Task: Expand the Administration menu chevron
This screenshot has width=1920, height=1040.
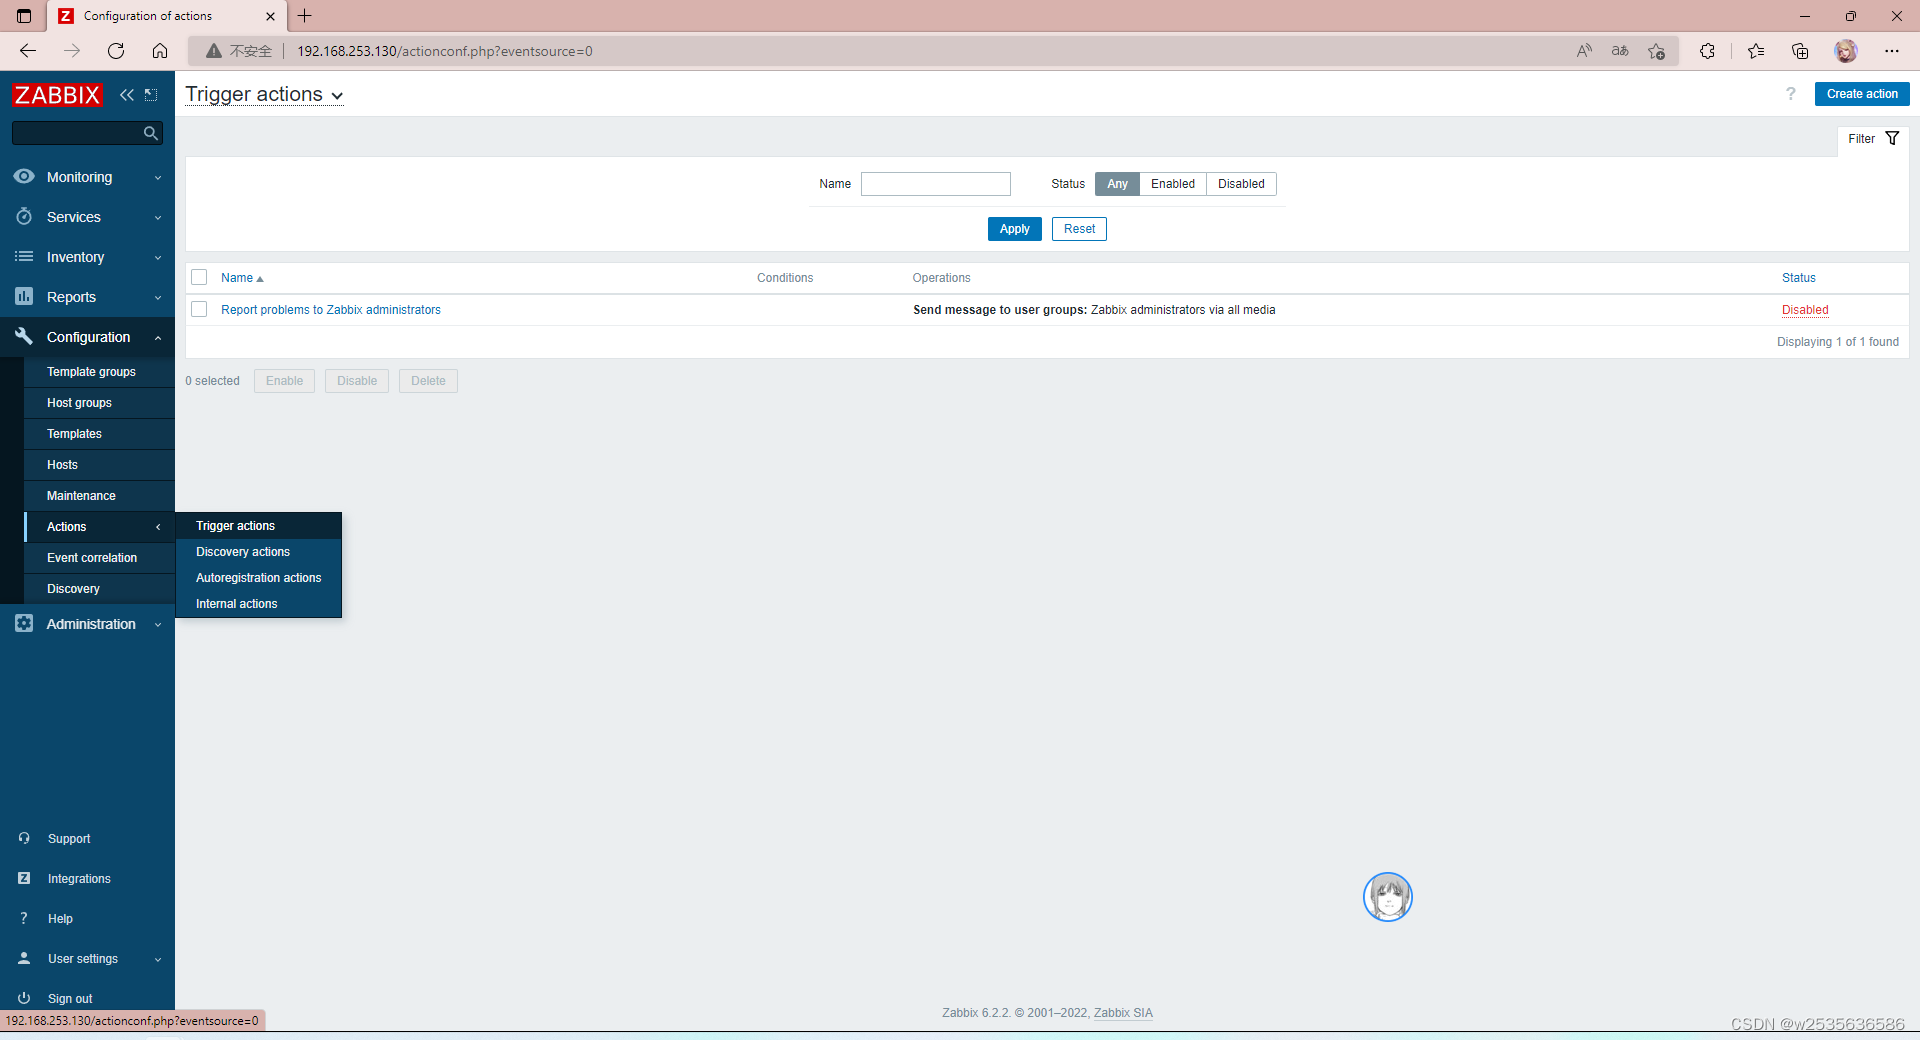Action: tap(158, 625)
